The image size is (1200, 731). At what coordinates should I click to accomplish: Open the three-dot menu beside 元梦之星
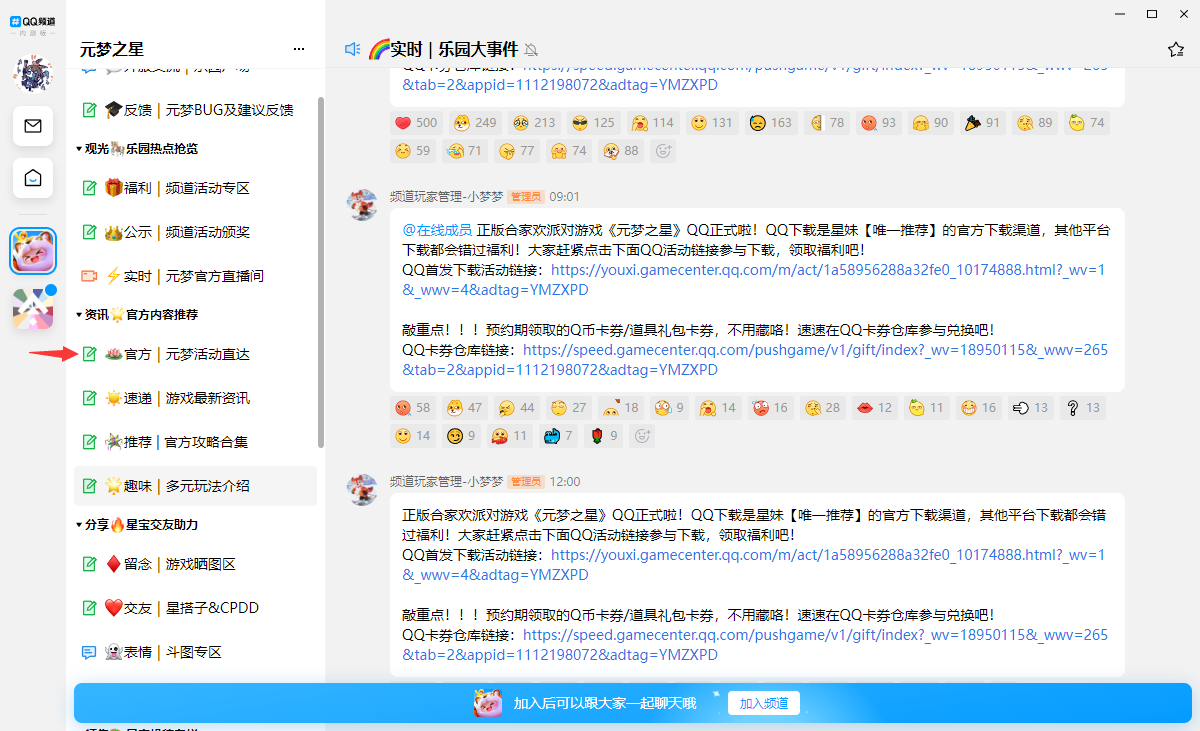tap(299, 49)
